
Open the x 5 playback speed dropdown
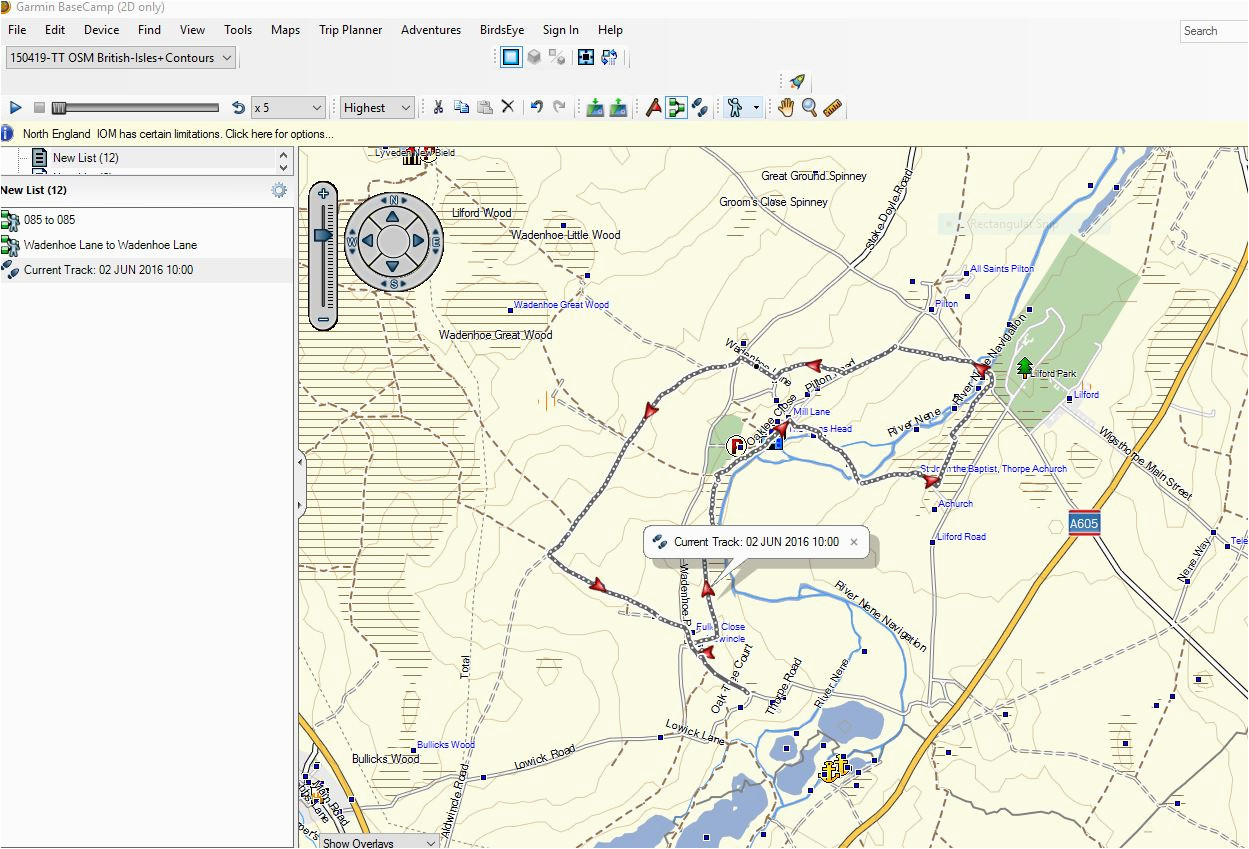[289, 107]
